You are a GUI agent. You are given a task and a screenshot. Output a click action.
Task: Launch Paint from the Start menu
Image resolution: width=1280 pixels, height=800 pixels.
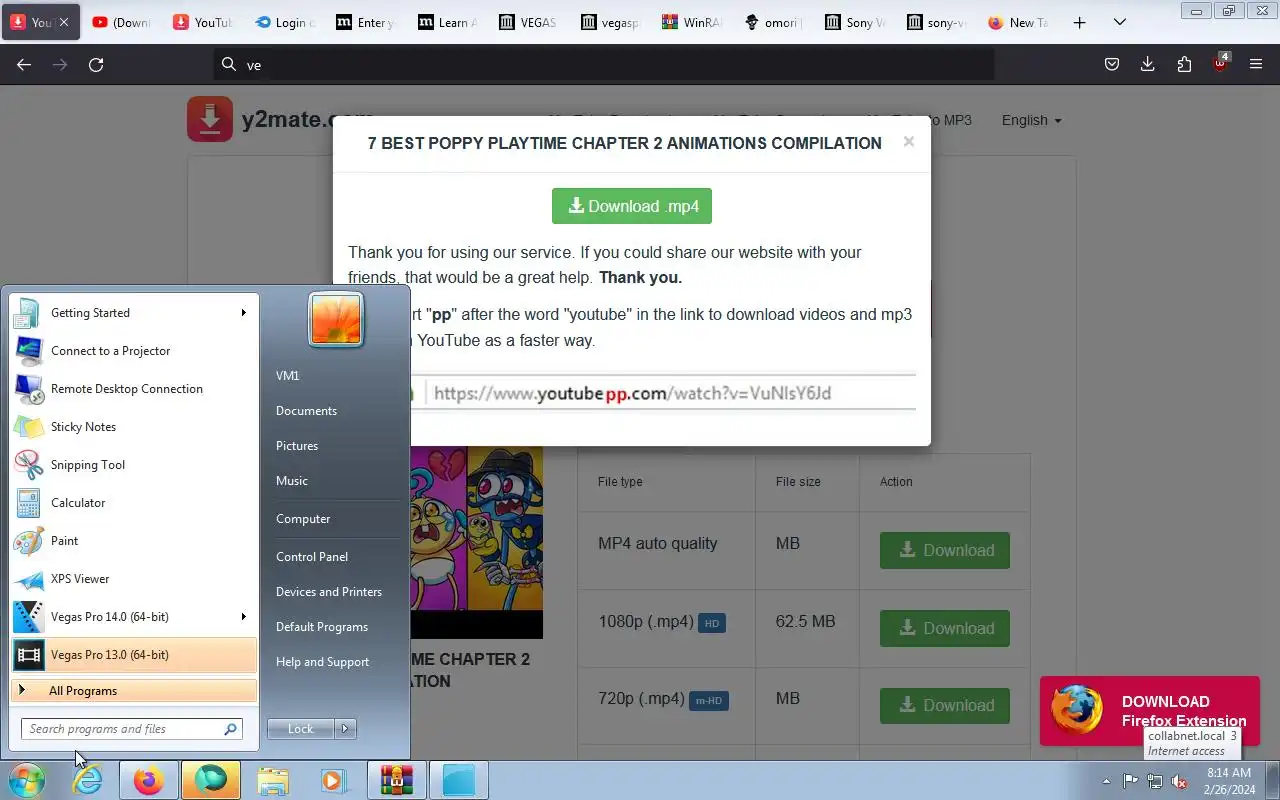[x=134, y=541]
